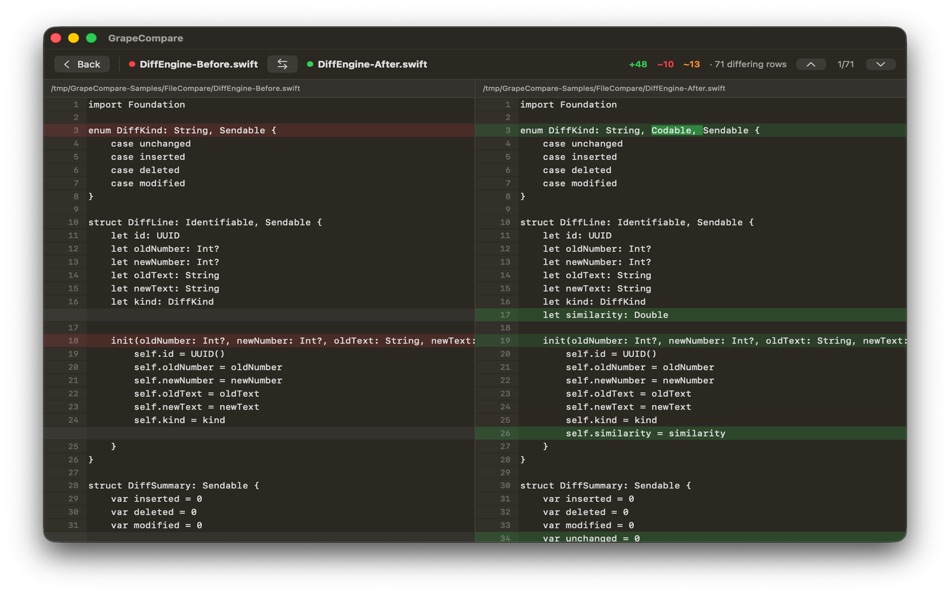Click 'import Foundation' in the right pane
This screenshot has height=594, width=950.
[x=568, y=105]
